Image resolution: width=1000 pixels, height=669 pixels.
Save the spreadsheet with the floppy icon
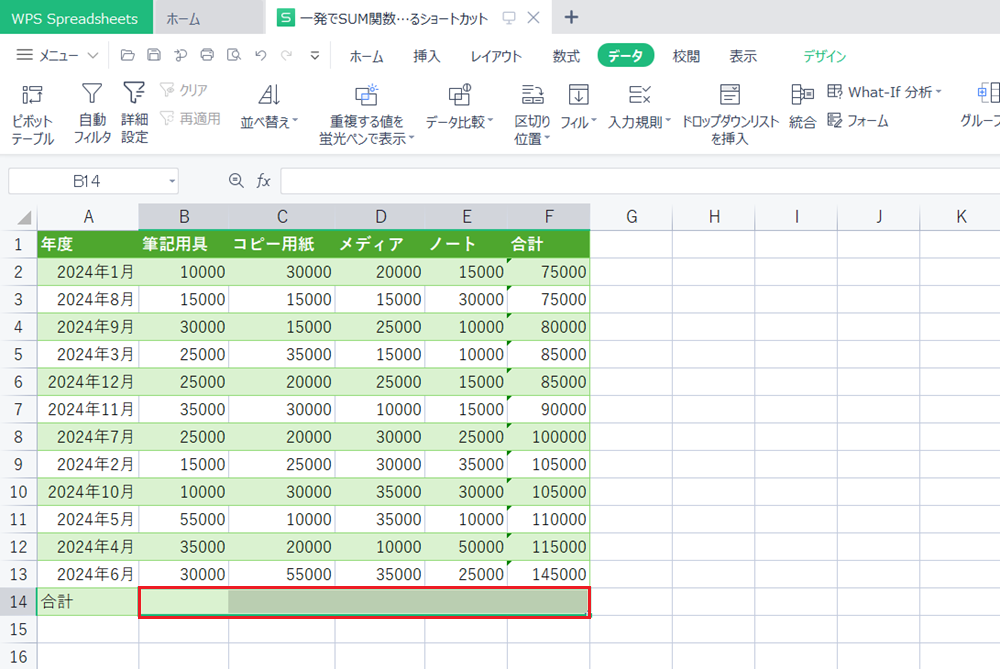[154, 55]
